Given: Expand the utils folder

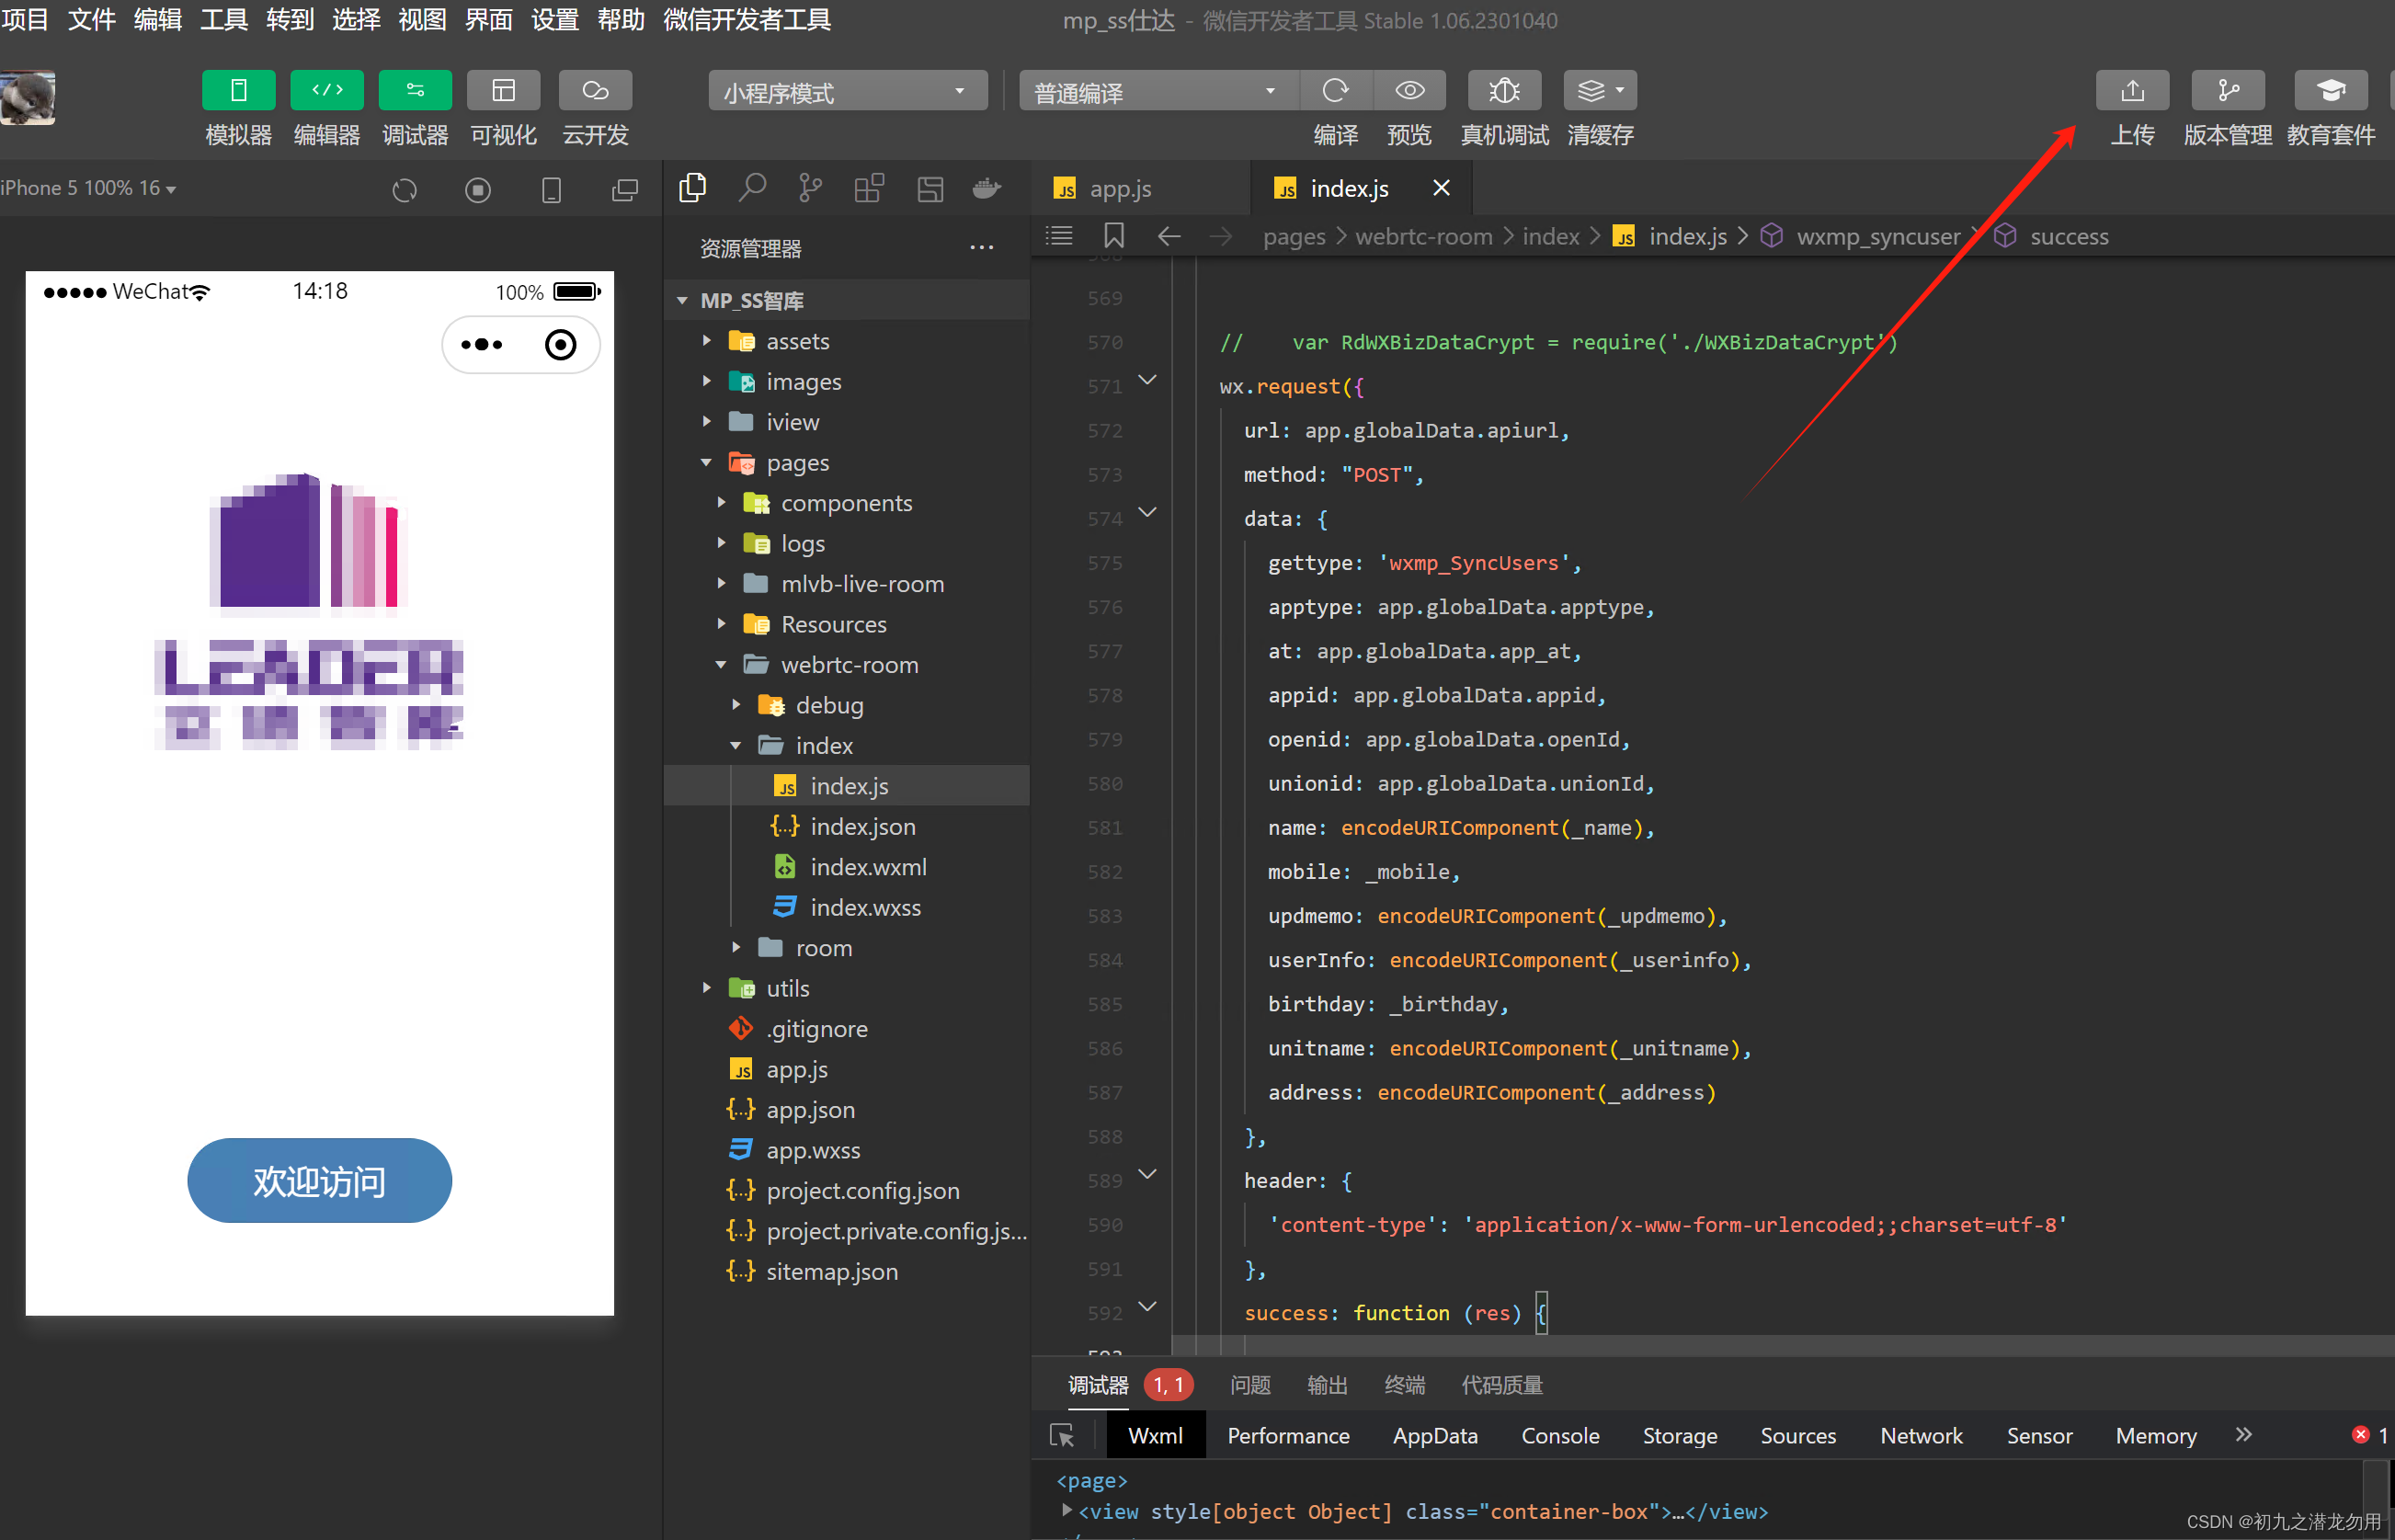Looking at the screenshot, I should coord(787,988).
